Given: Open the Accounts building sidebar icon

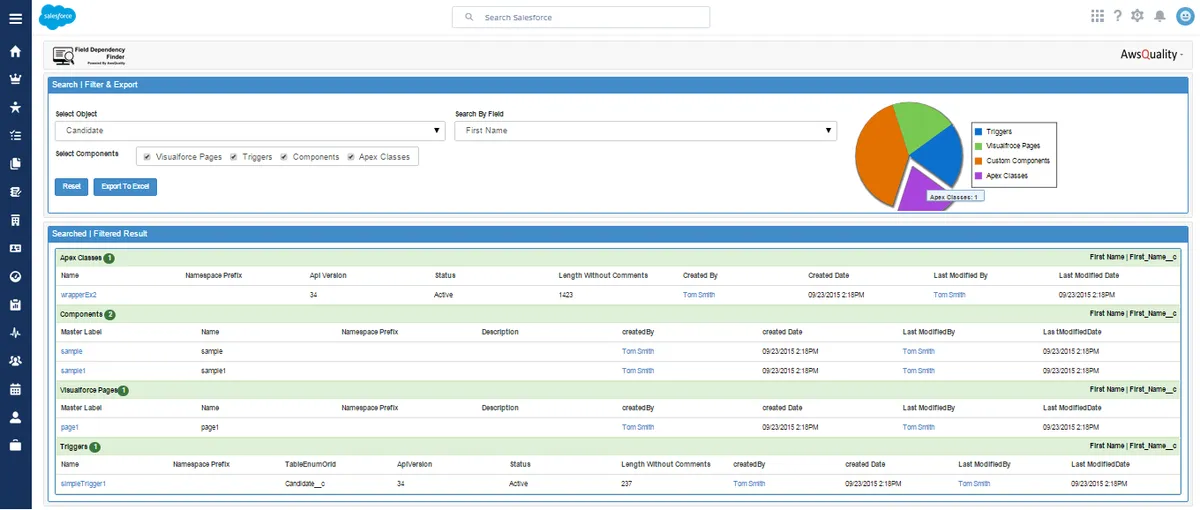Looking at the screenshot, I should (x=15, y=220).
